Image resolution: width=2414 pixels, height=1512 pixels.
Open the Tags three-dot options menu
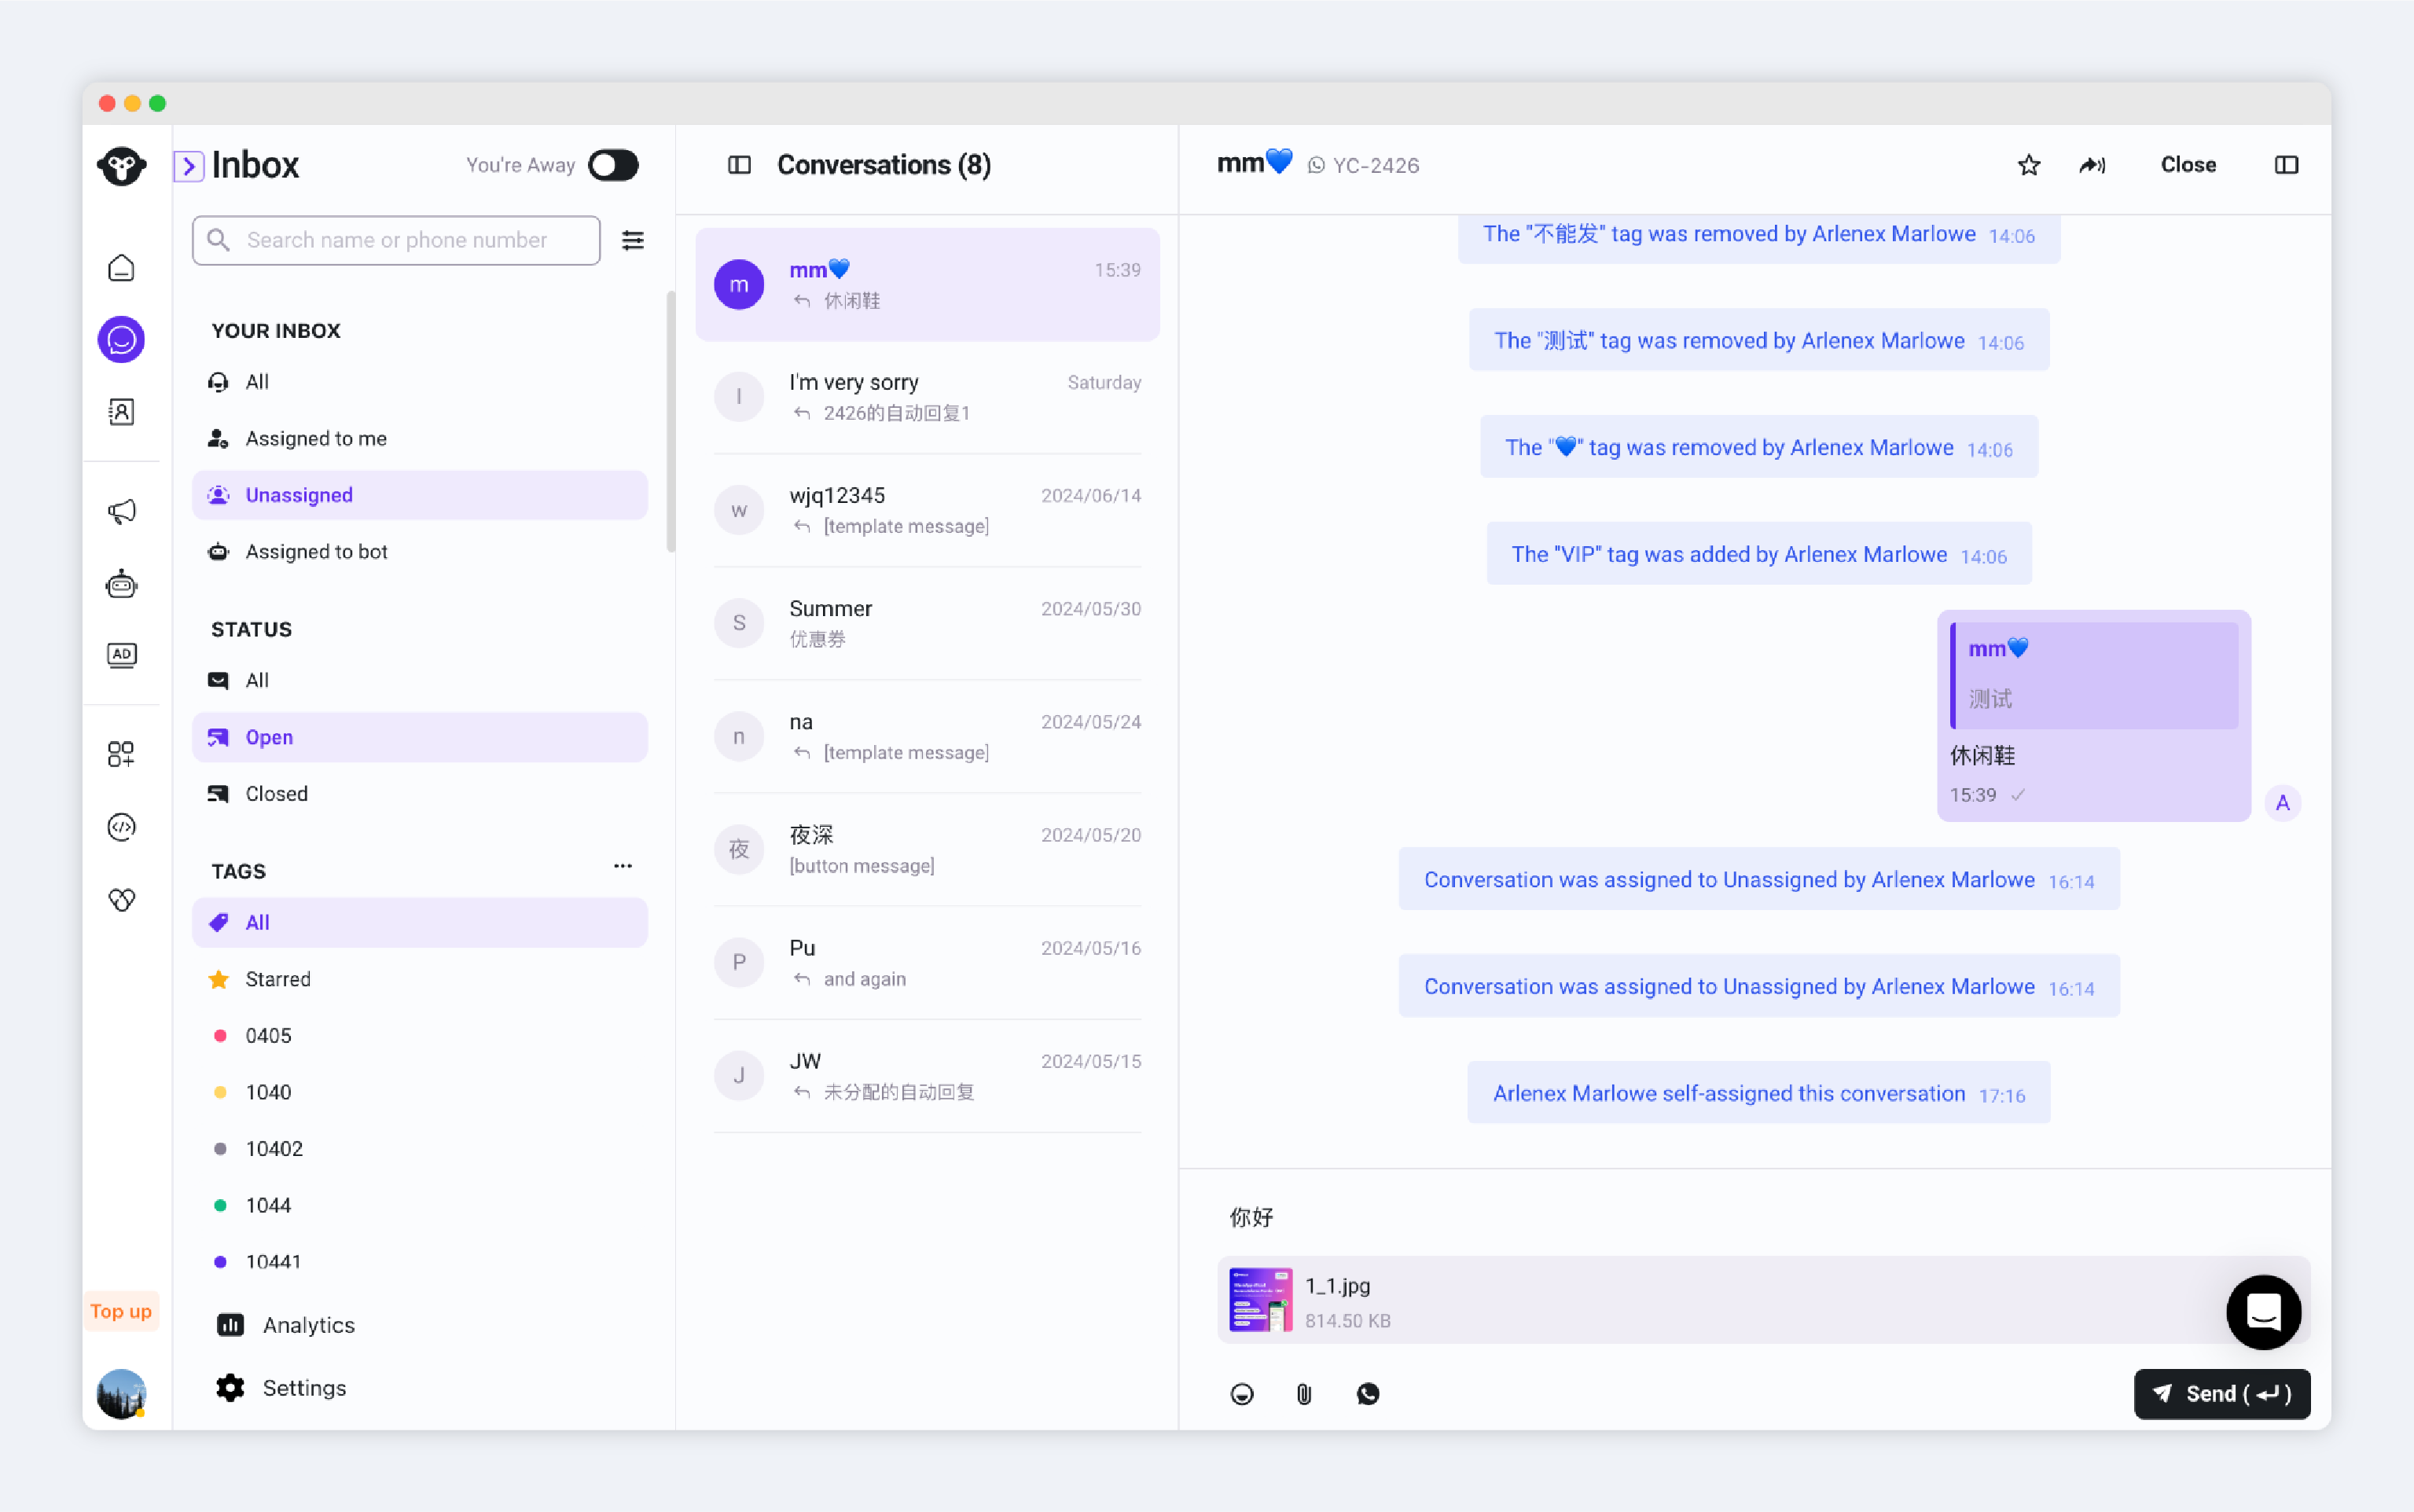click(623, 866)
